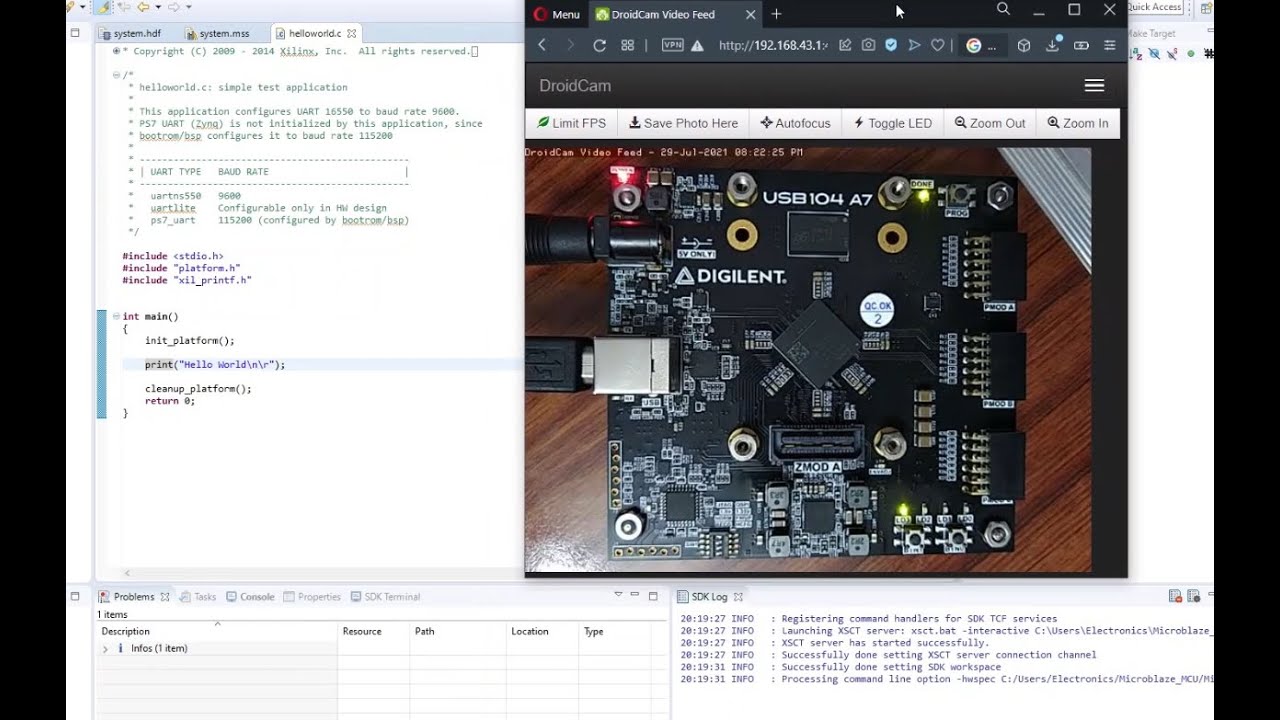Click the battery saver icon

click(1081, 45)
